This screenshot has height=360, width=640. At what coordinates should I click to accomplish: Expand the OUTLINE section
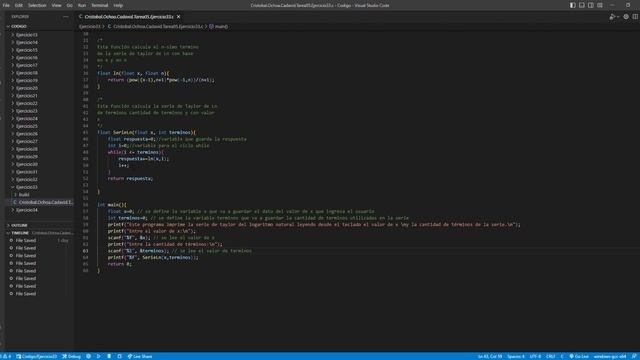40,225
